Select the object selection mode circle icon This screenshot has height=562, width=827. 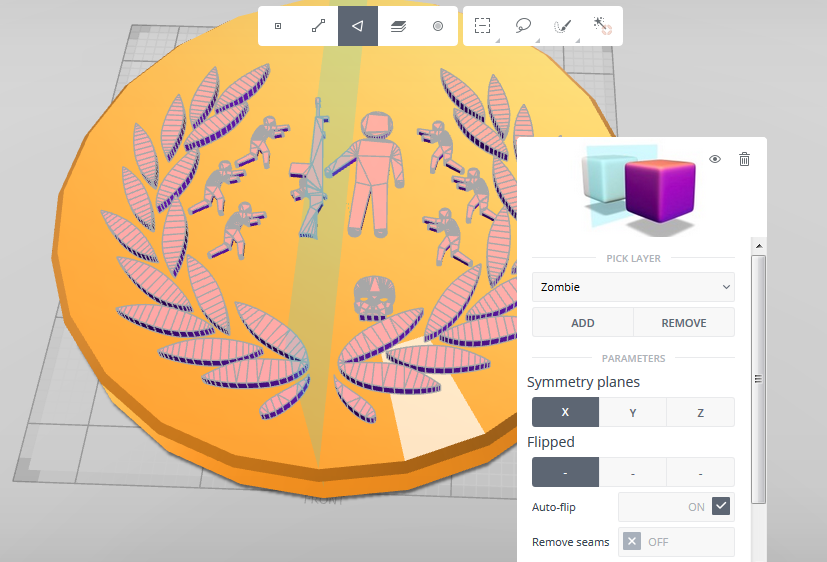pyautogui.click(x=438, y=26)
